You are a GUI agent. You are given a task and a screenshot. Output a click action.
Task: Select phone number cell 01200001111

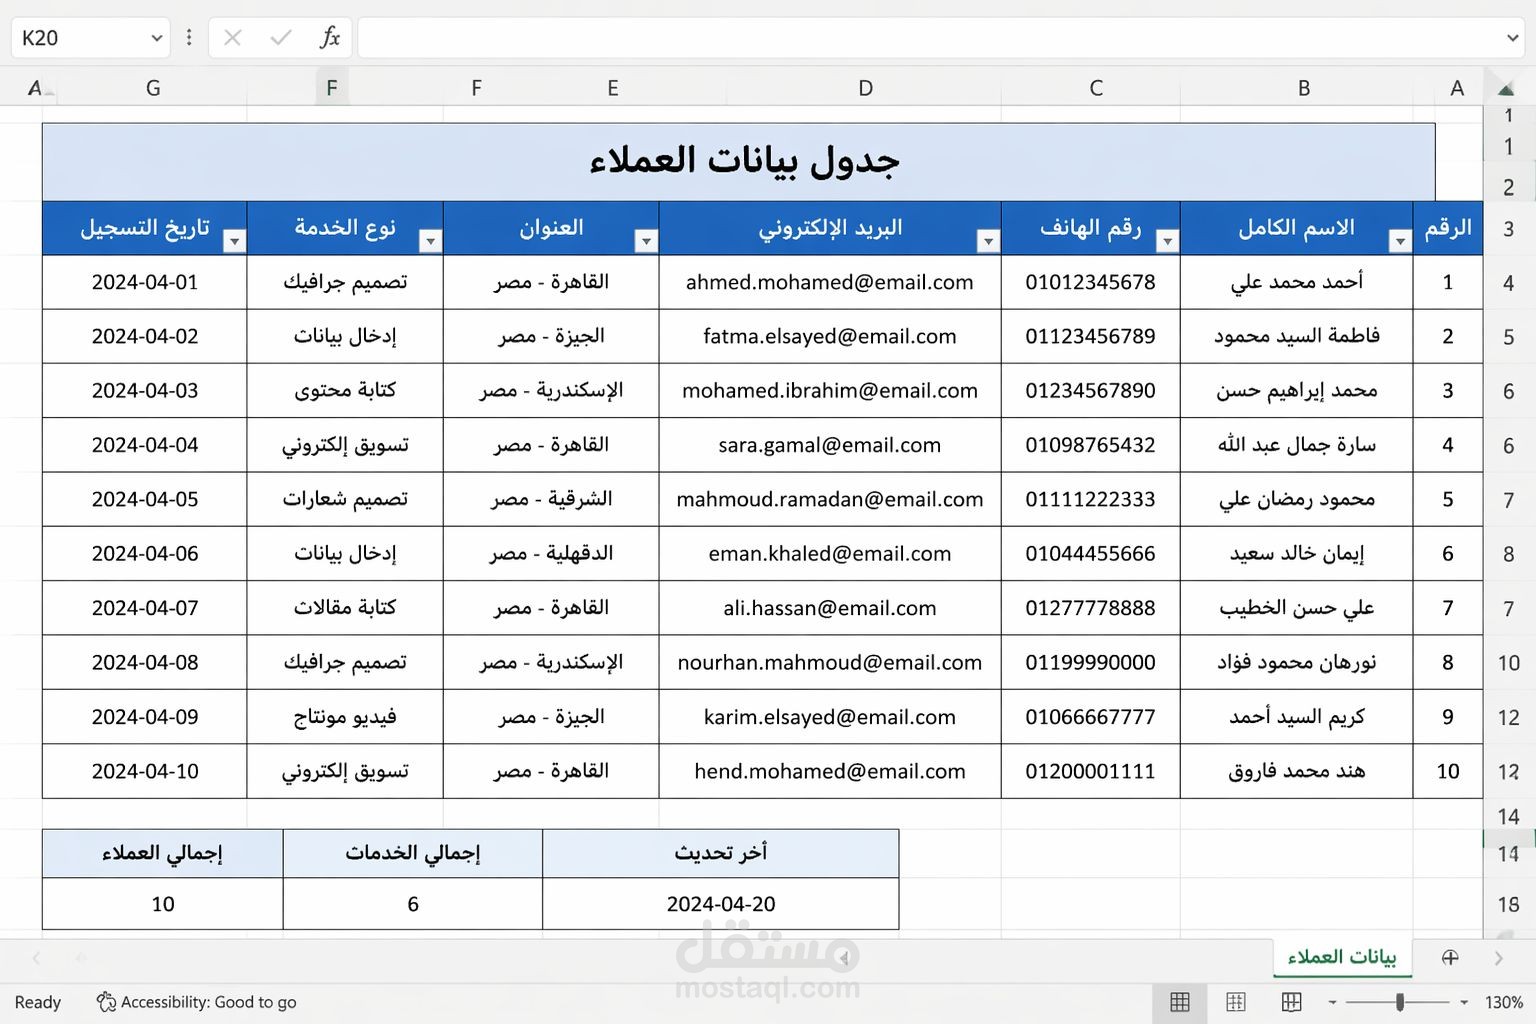[x=1091, y=771]
